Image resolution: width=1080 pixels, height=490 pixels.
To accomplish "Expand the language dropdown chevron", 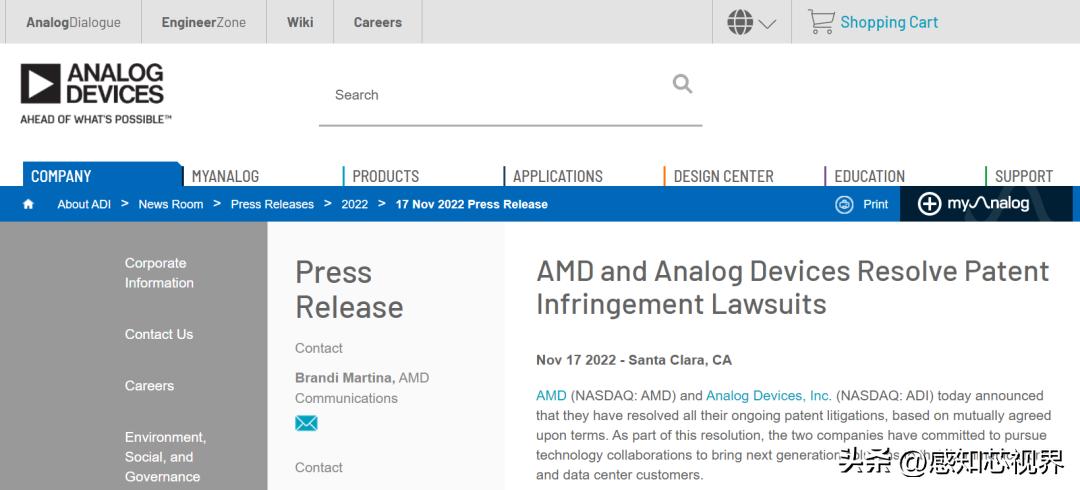I will pyautogui.click(x=768, y=24).
